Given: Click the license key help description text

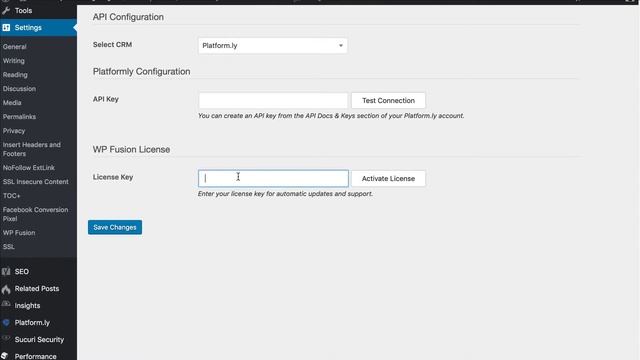Looking at the screenshot, I should tap(285, 194).
